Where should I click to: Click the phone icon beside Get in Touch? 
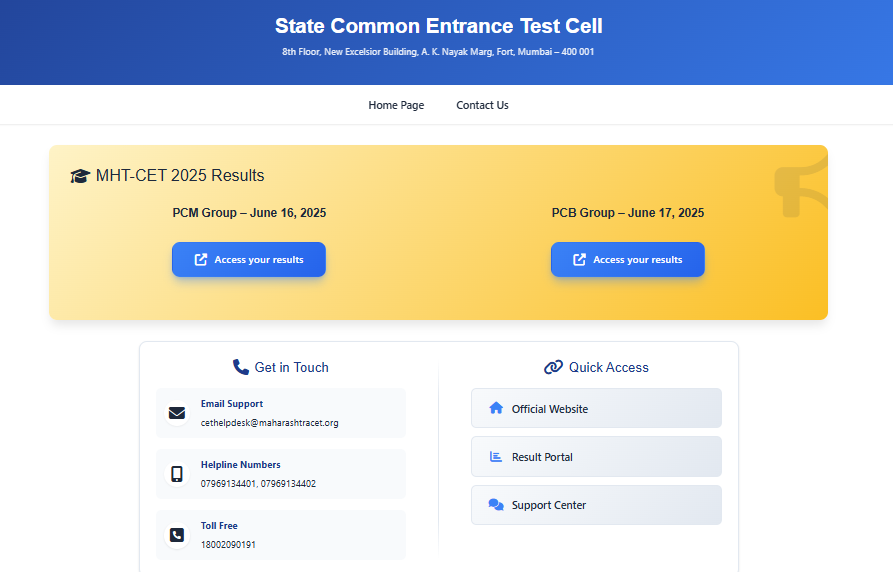pyautogui.click(x=241, y=367)
